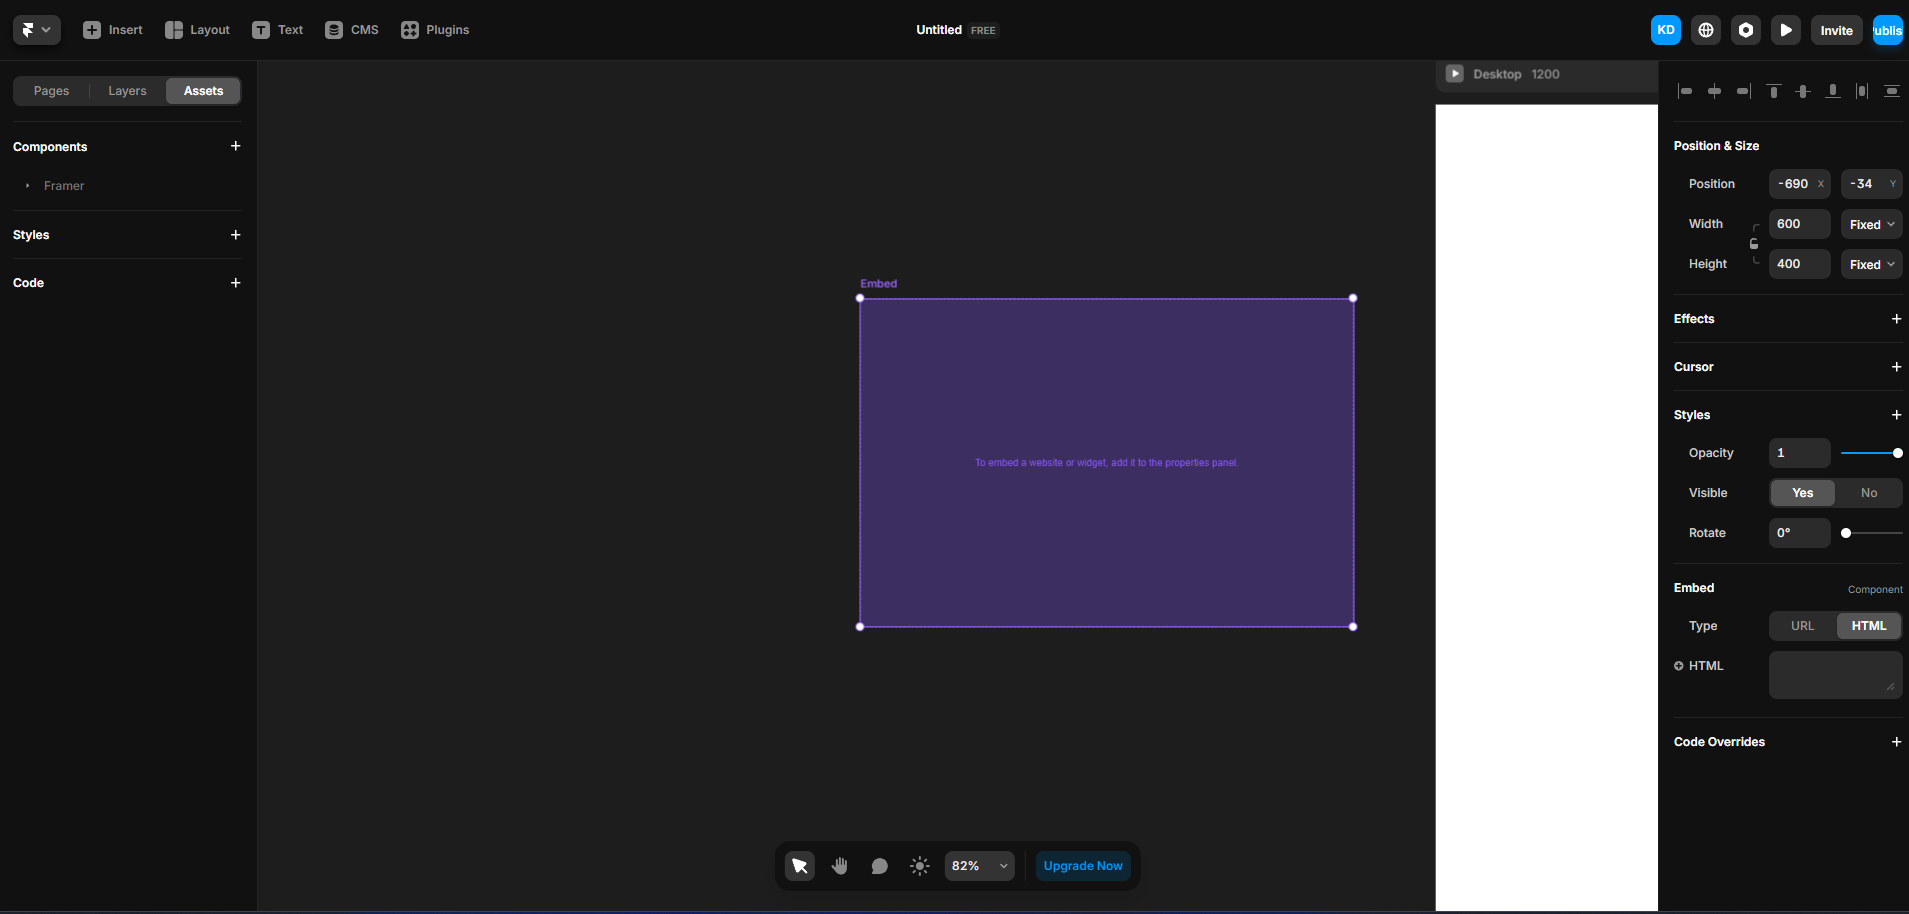1909x914 pixels.
Task: Open the globe site settings icon
Action: coord(1705,30)
